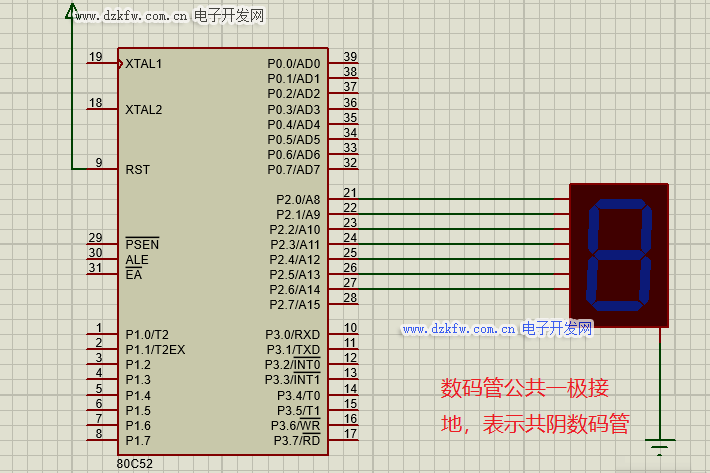This screenshot has height=473, width=710.
Task: Select the EA pin 31
Action: point(101,274)
